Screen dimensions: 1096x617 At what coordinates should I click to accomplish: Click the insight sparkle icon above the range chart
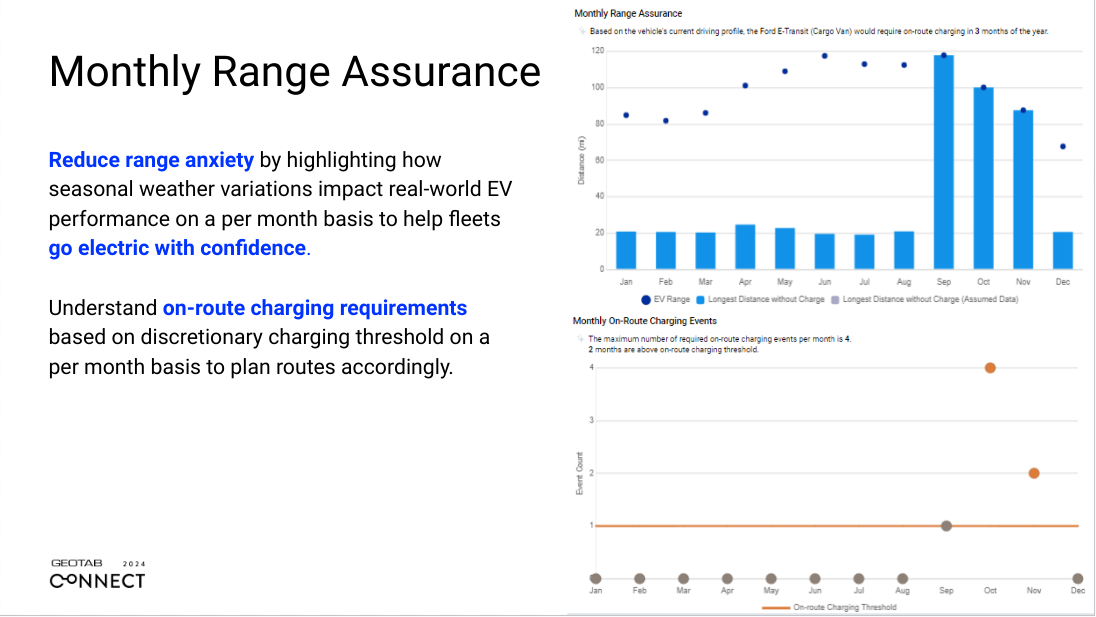pyautogui.click(x=583, y=30)
